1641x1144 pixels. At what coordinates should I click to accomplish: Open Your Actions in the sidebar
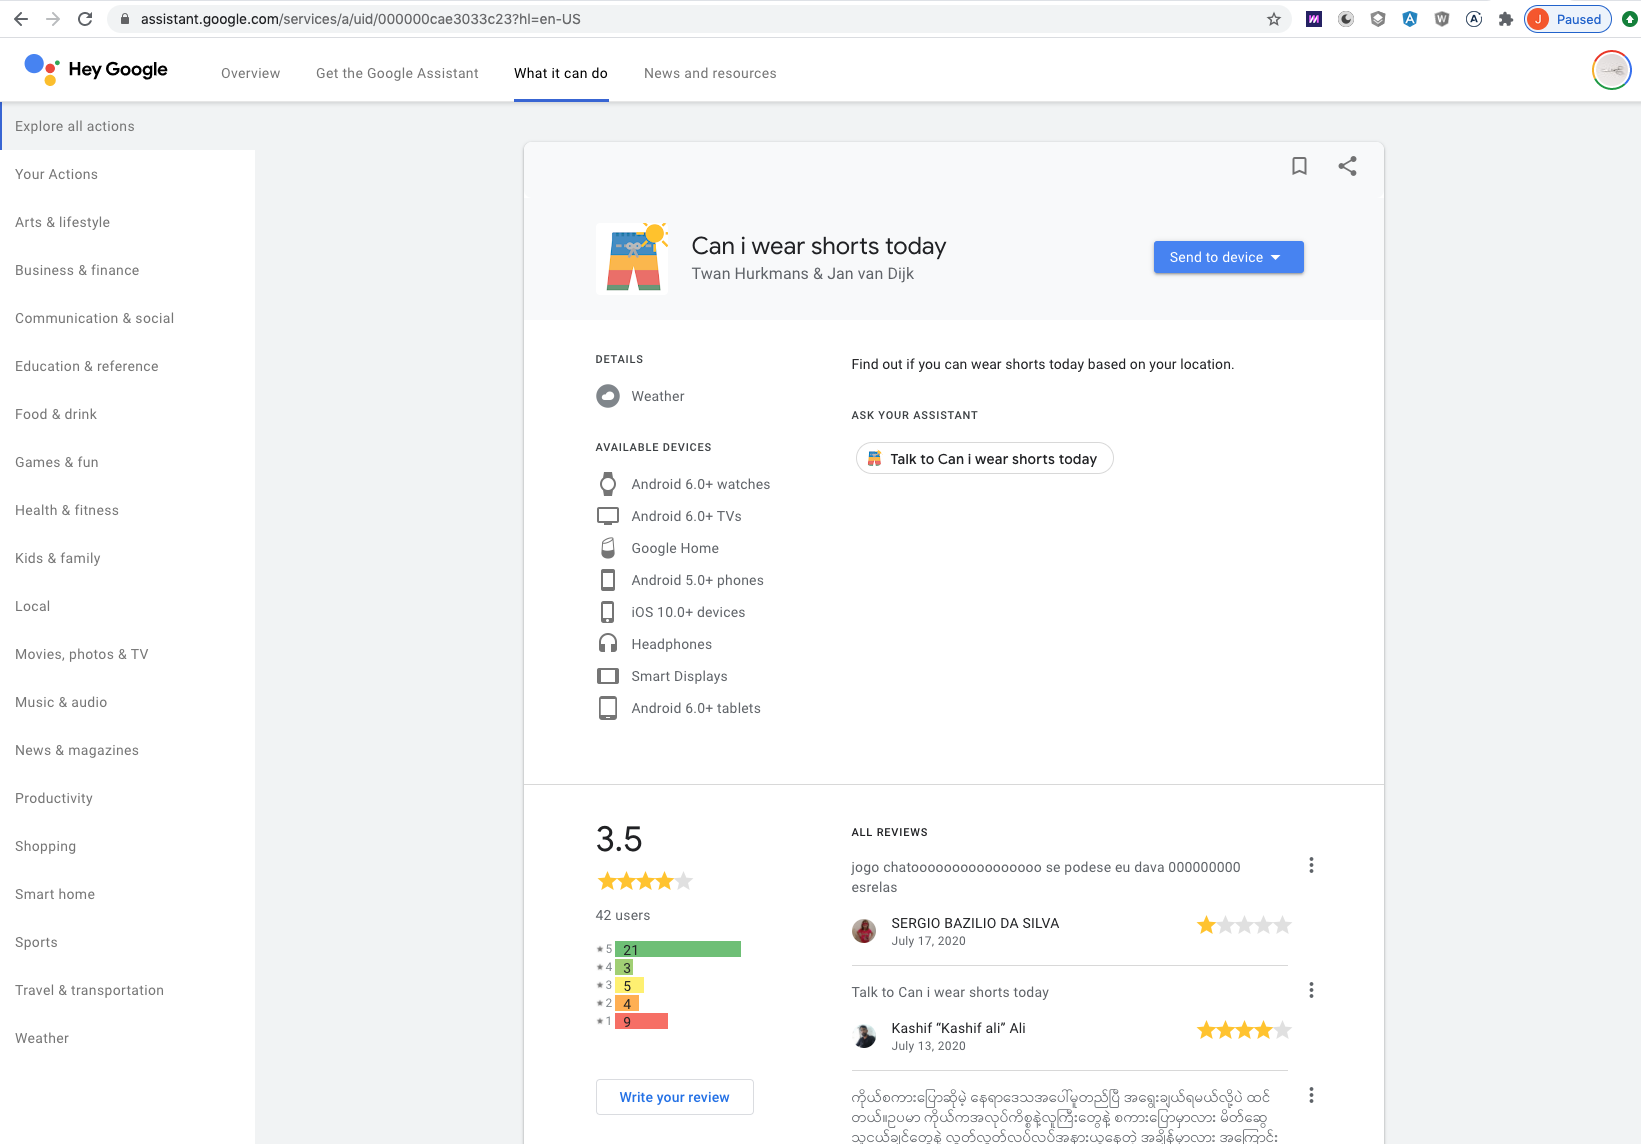click(128, 174)
